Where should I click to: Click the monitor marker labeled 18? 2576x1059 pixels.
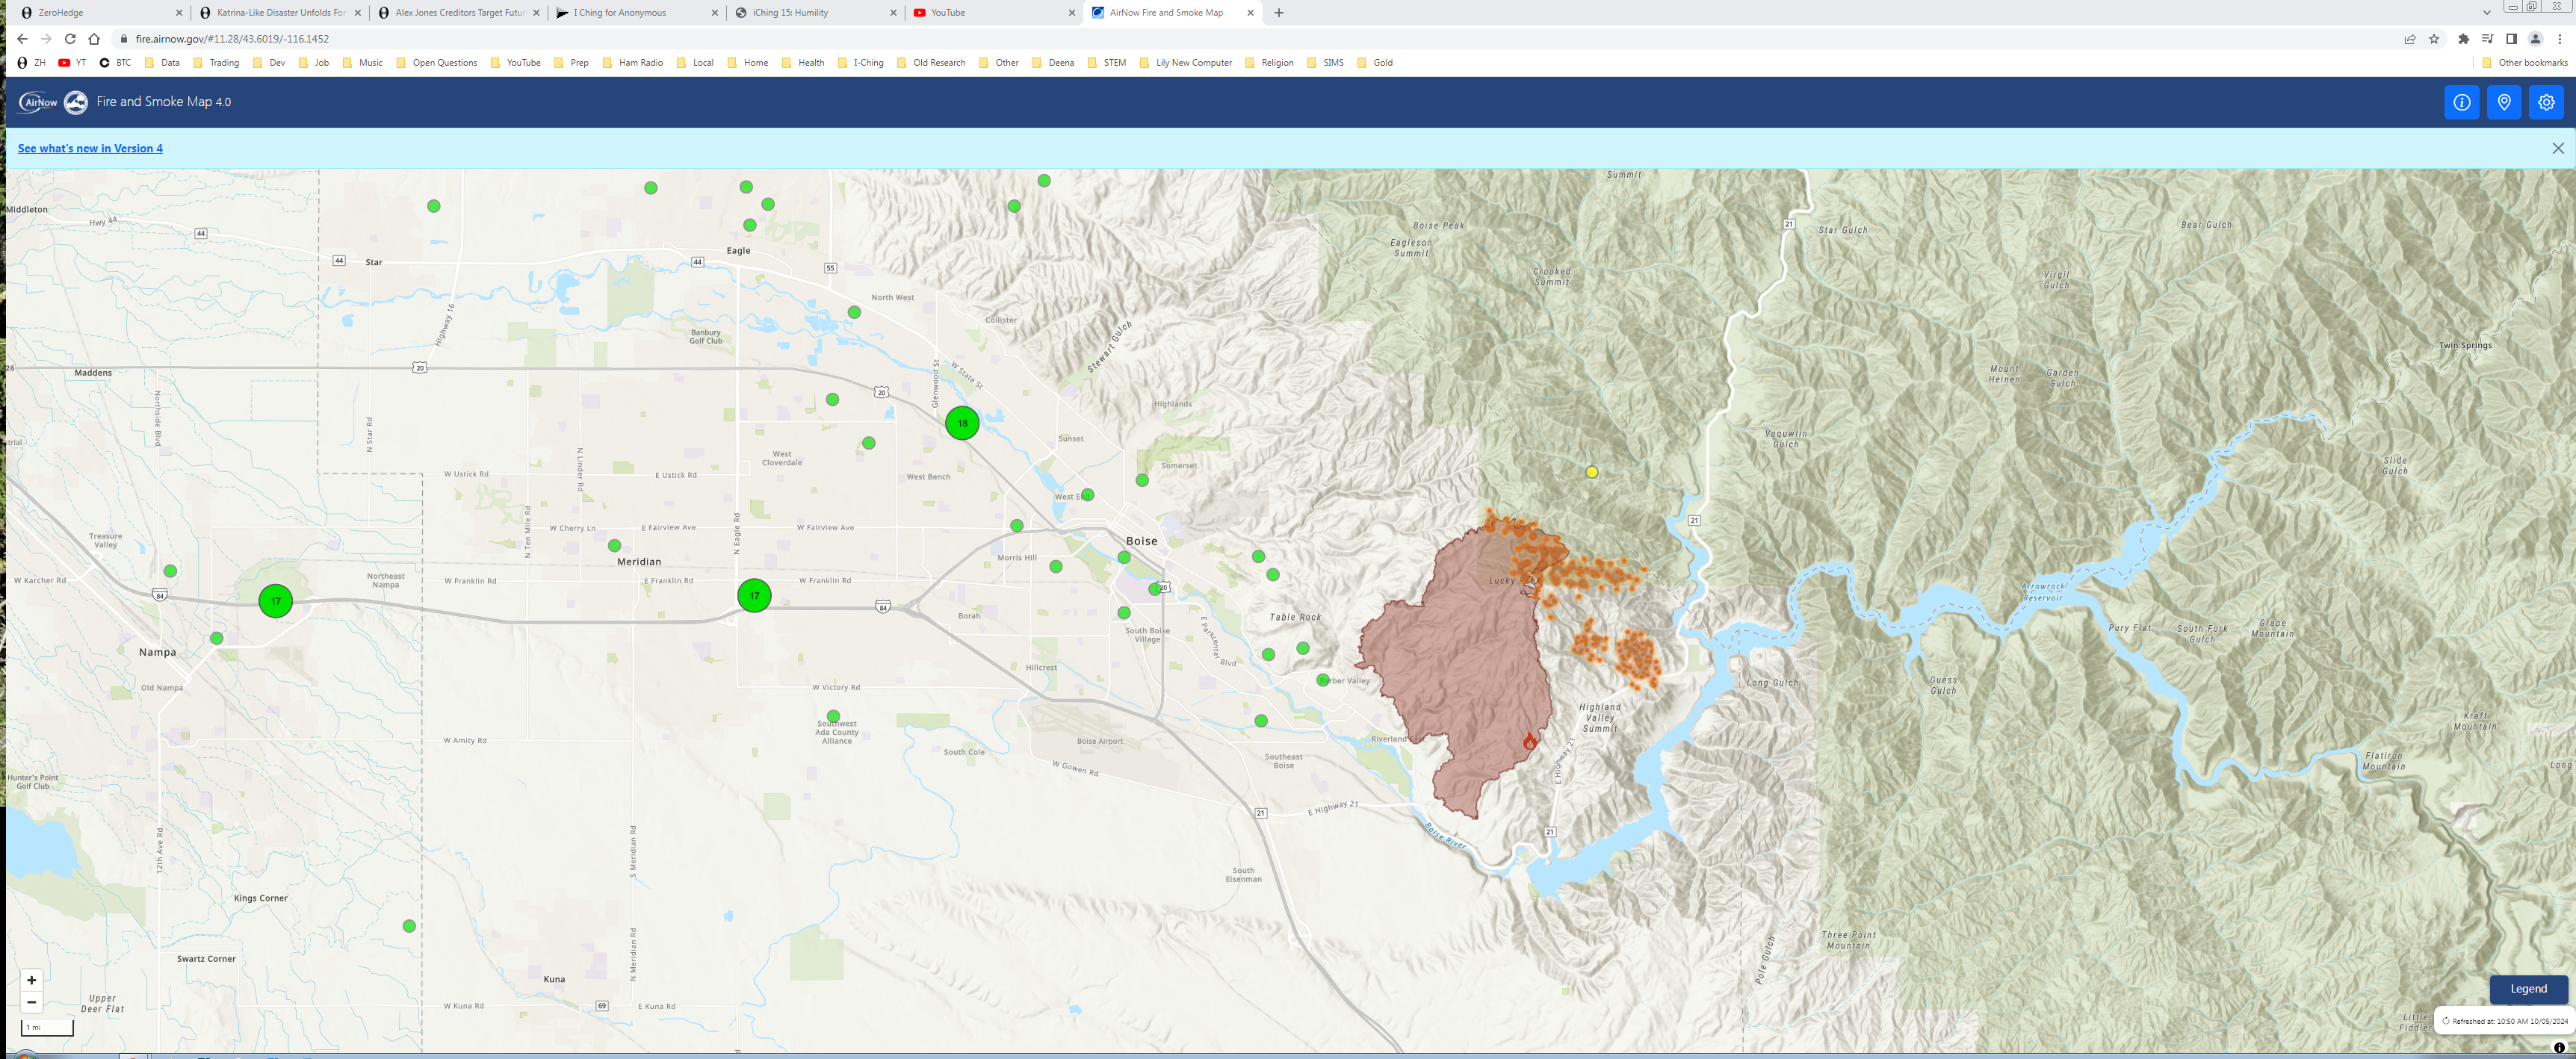pos(962,423)
